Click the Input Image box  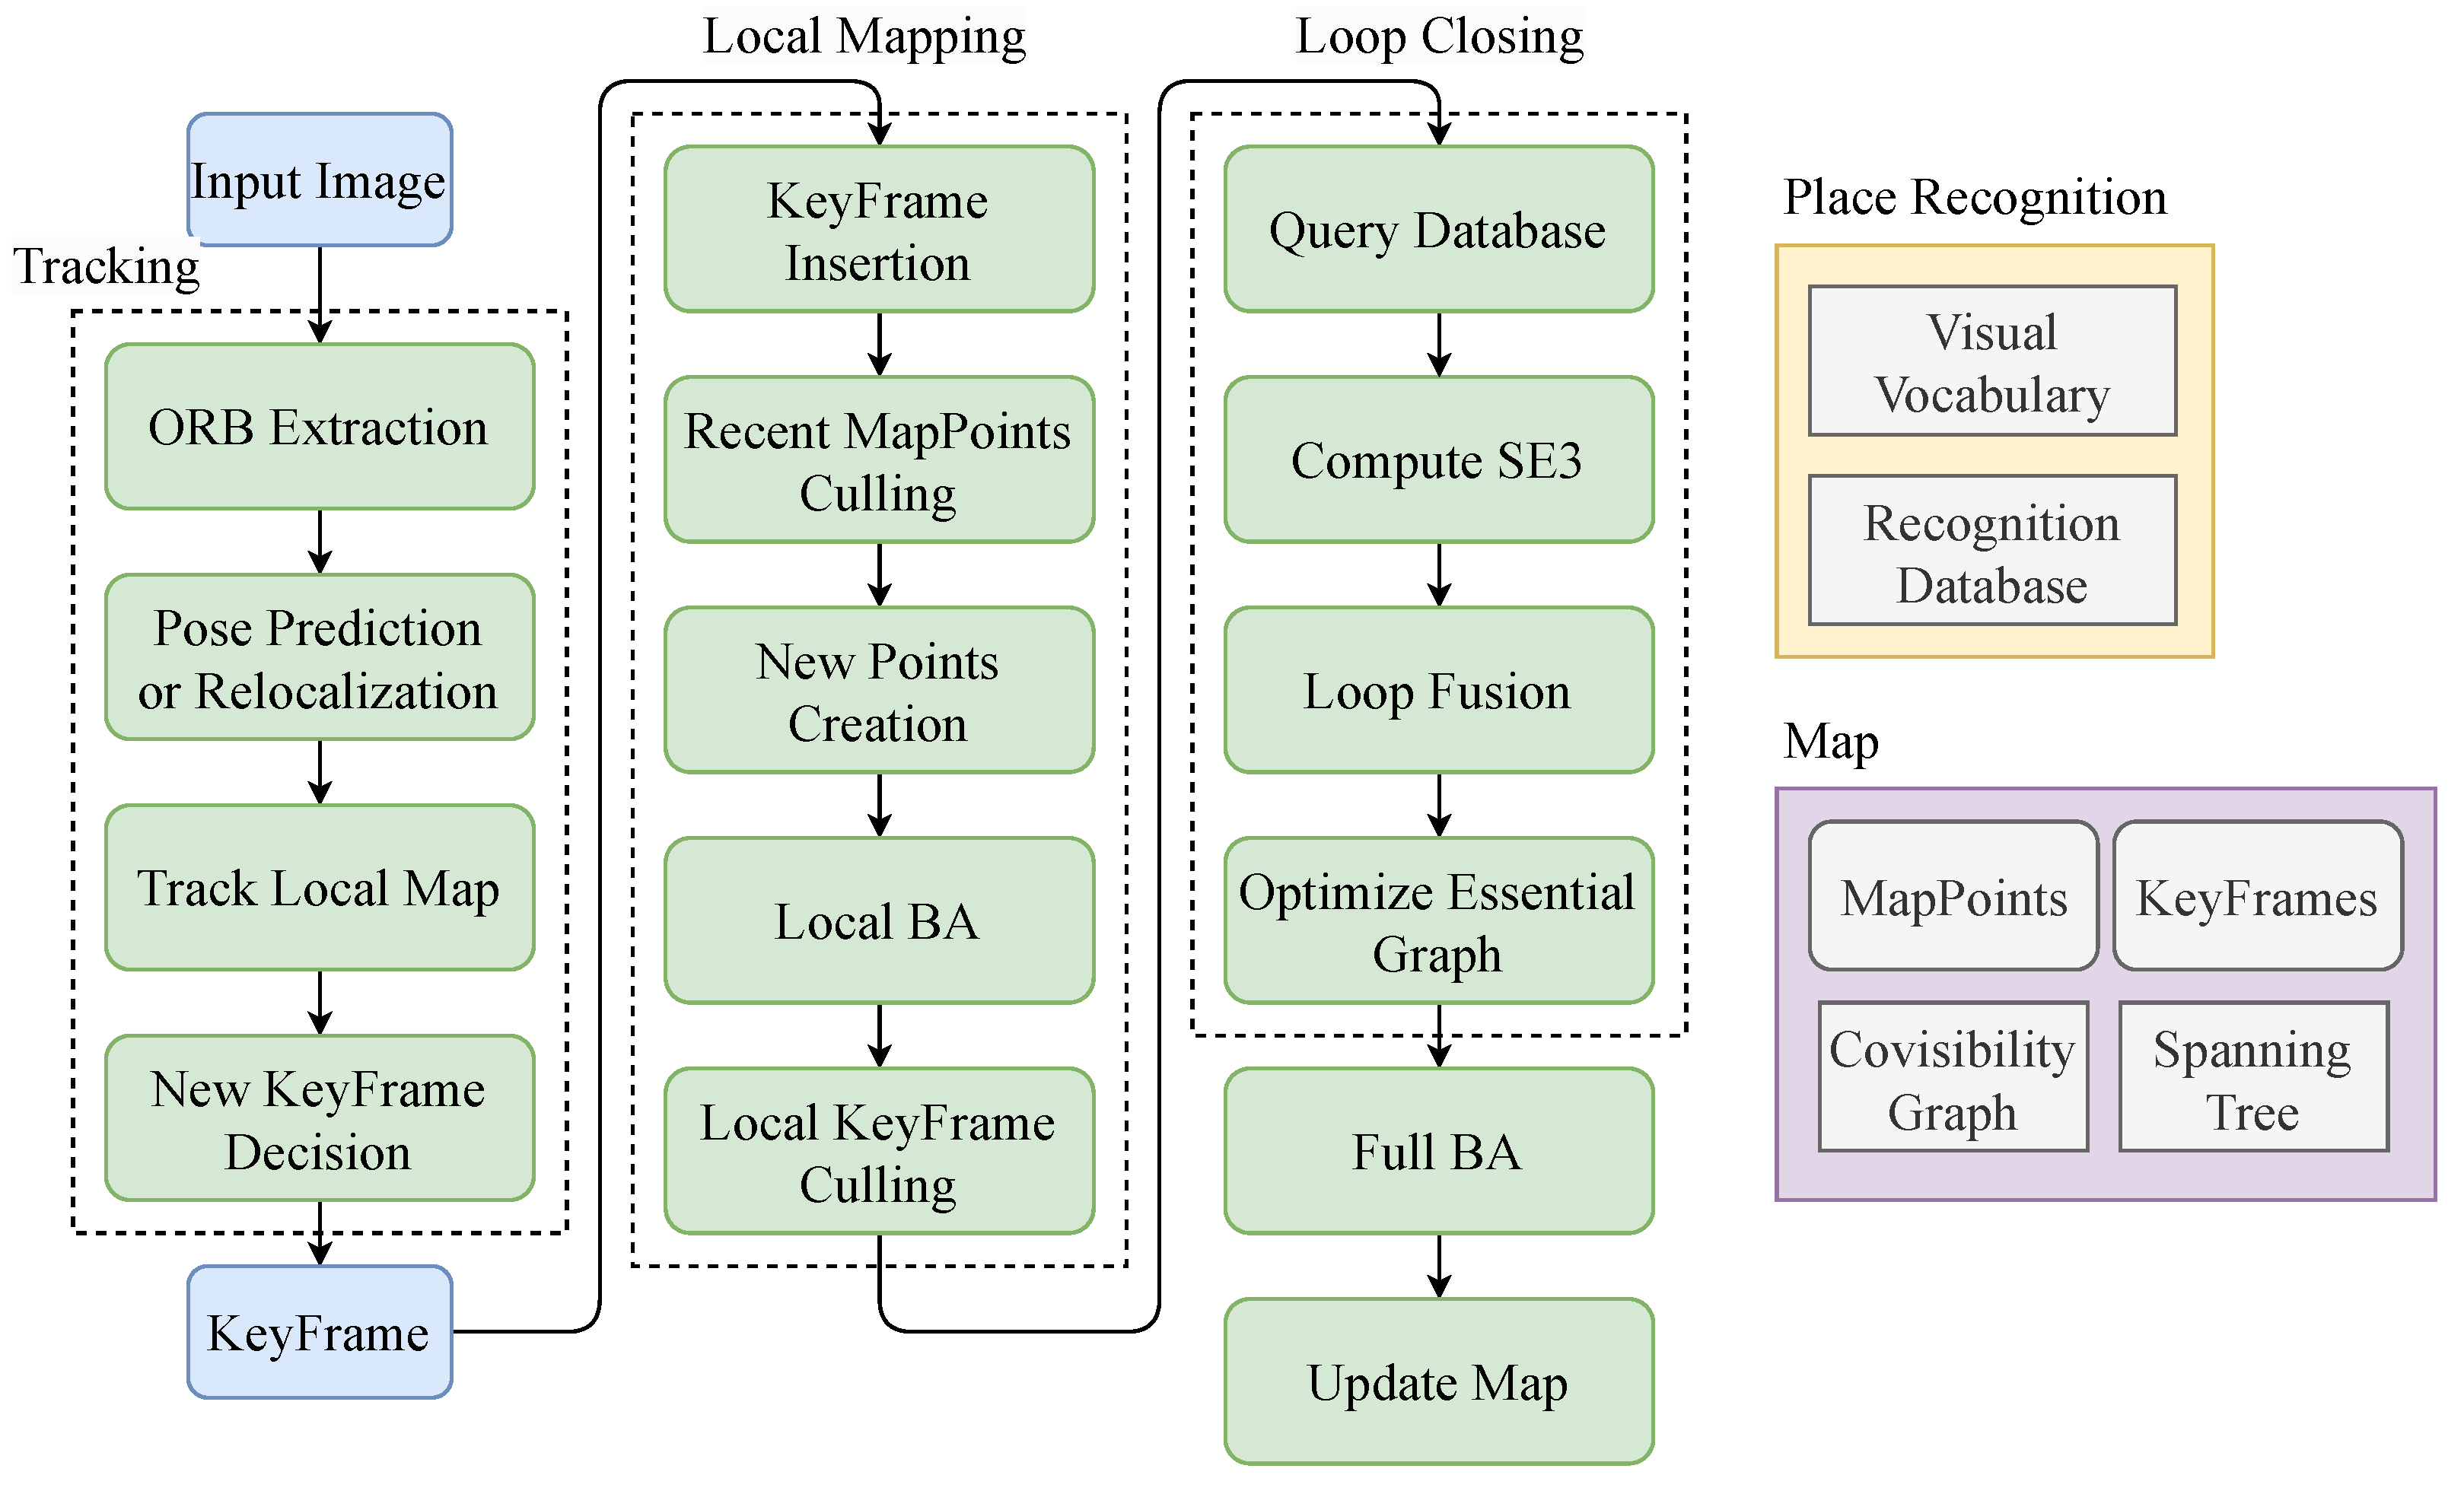click(319, 180)
